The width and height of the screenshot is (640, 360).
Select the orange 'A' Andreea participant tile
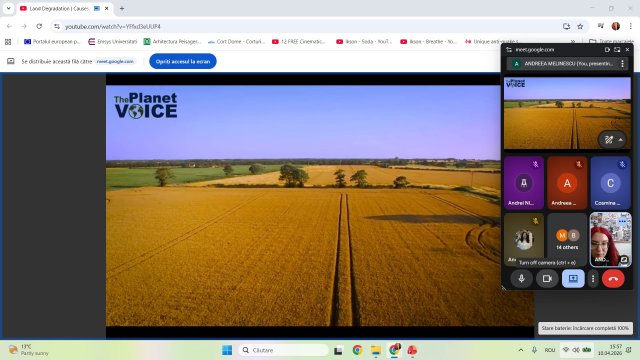(567, 182)
